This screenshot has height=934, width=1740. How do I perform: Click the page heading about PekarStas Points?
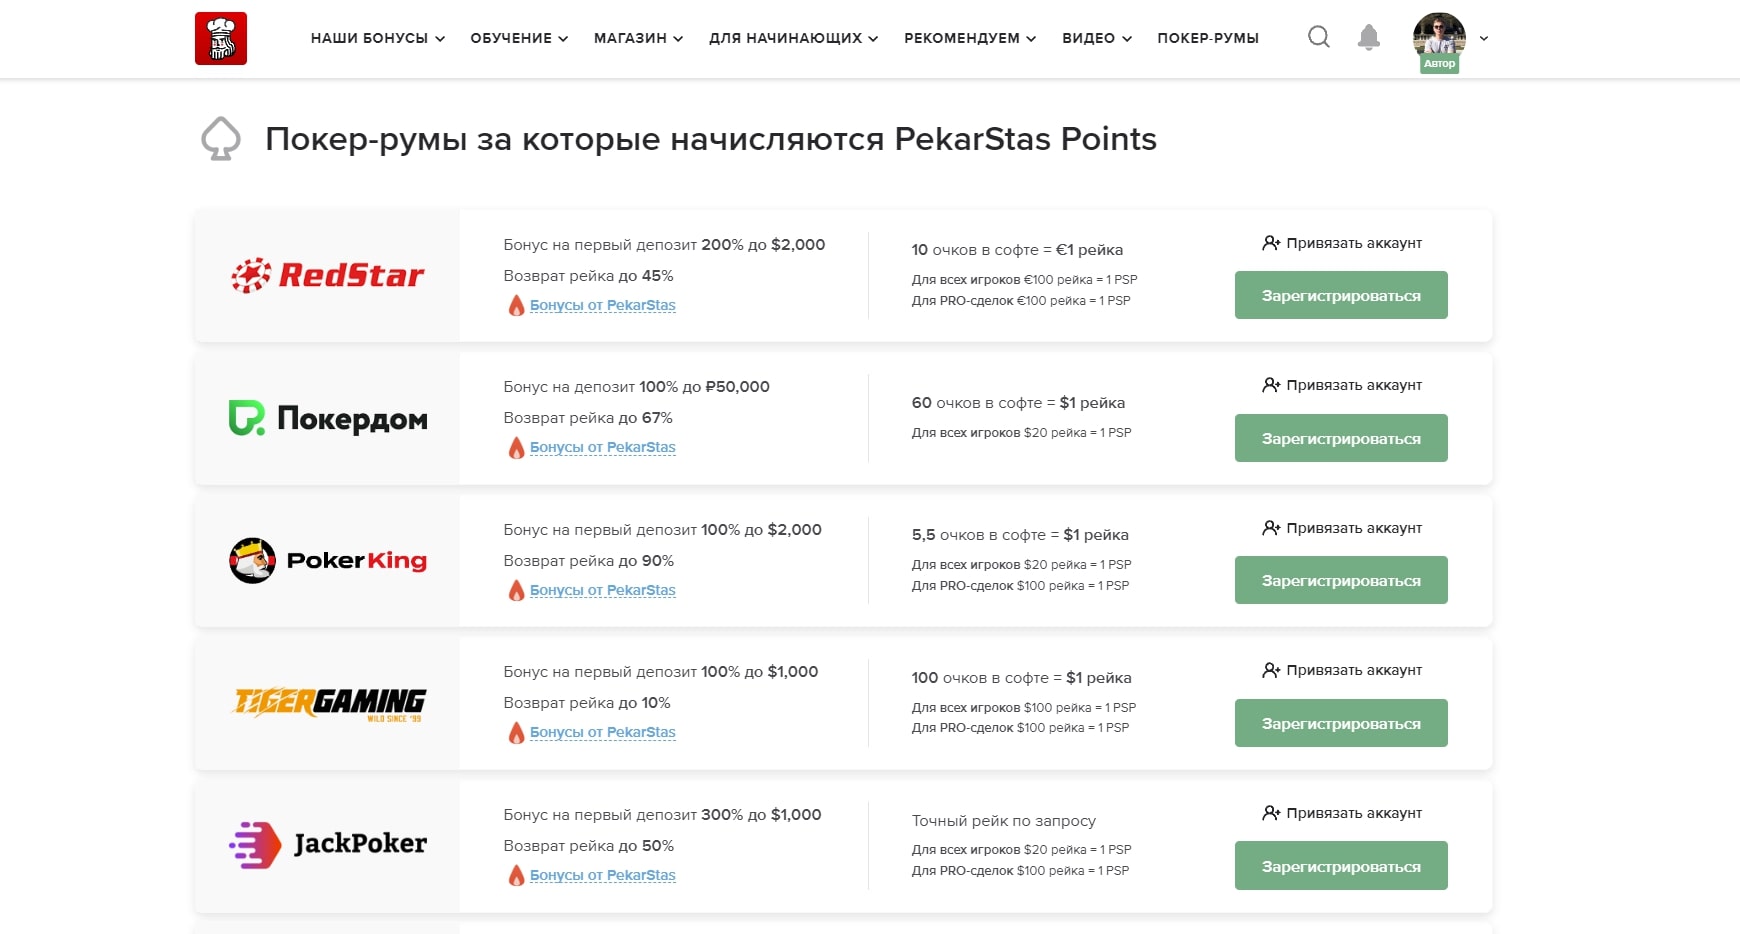pos(711,139)
